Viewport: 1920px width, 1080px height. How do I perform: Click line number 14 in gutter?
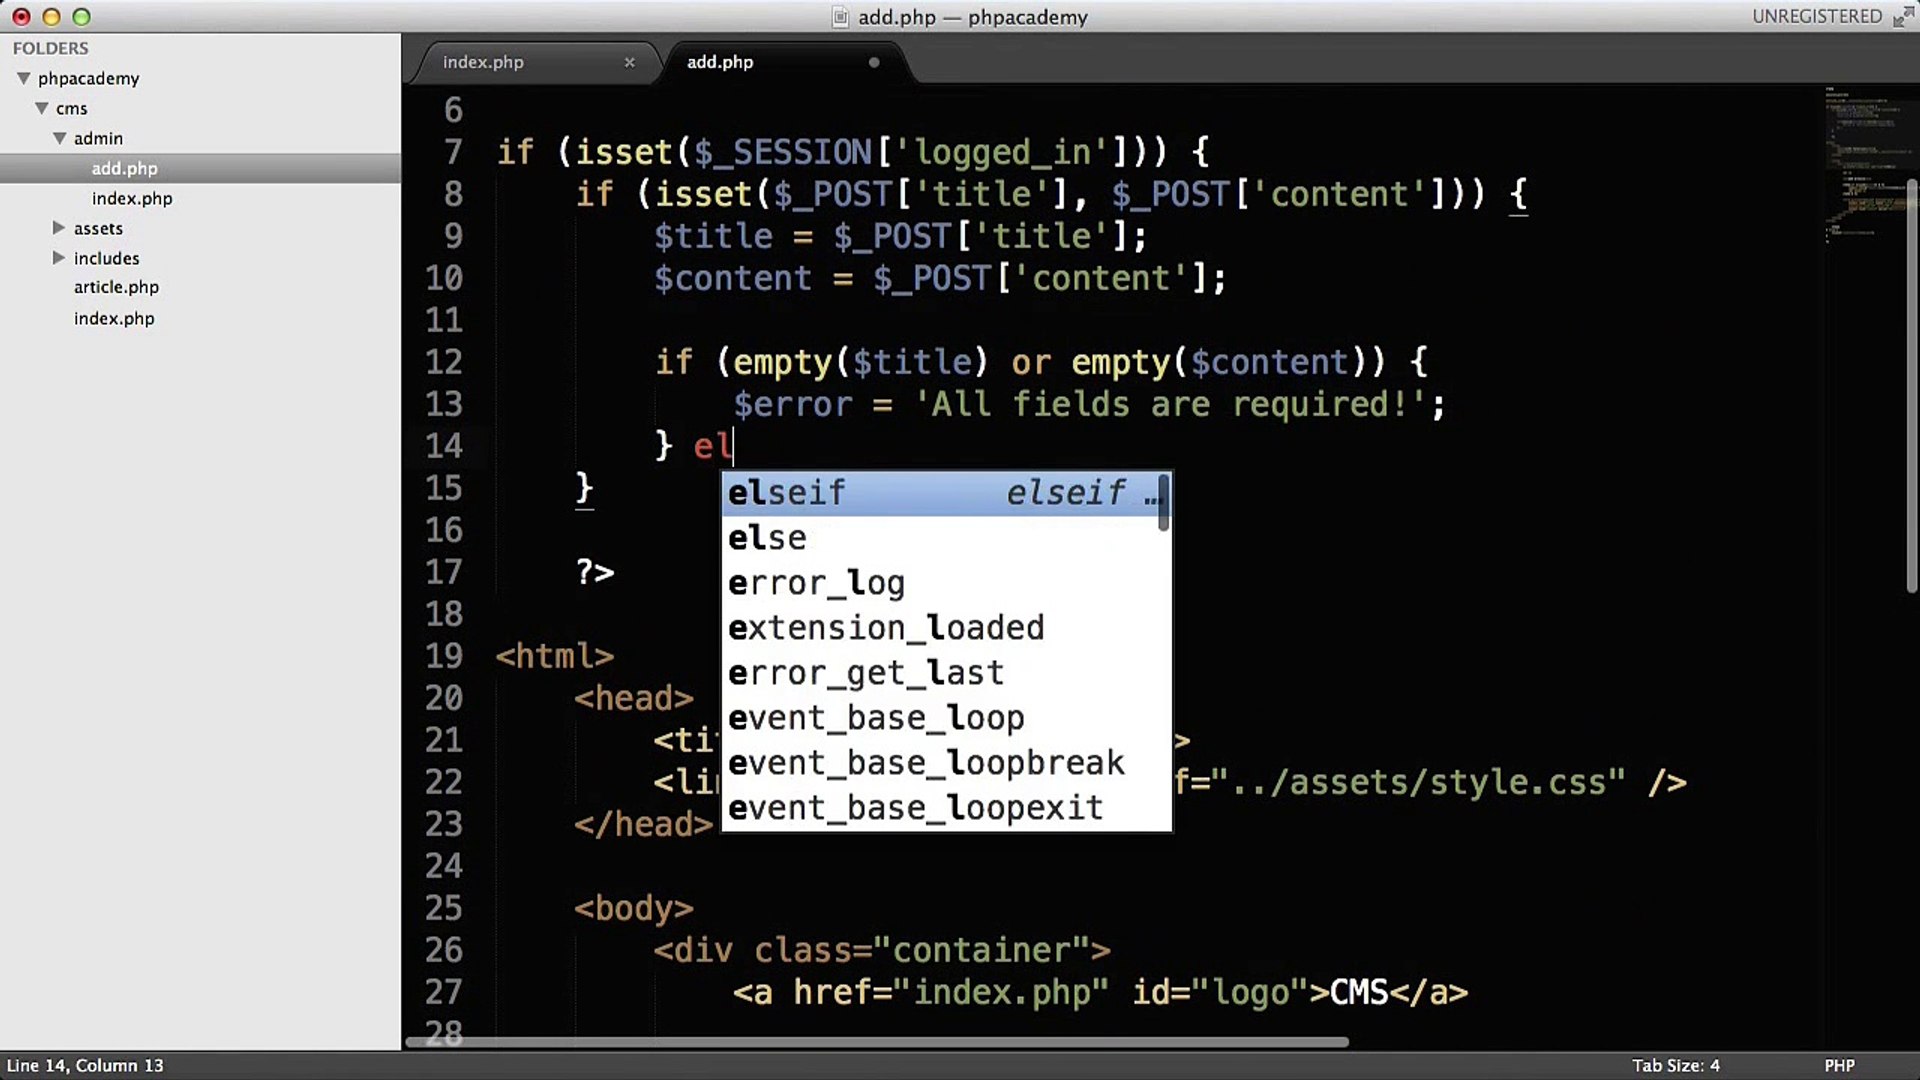(x=444, y=446)
